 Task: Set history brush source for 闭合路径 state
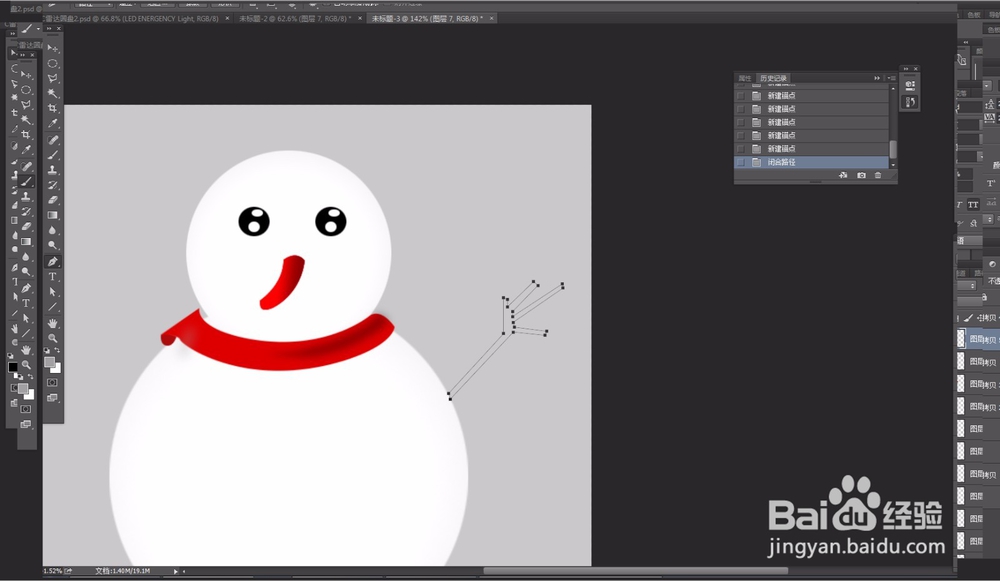tap(740, 163)
